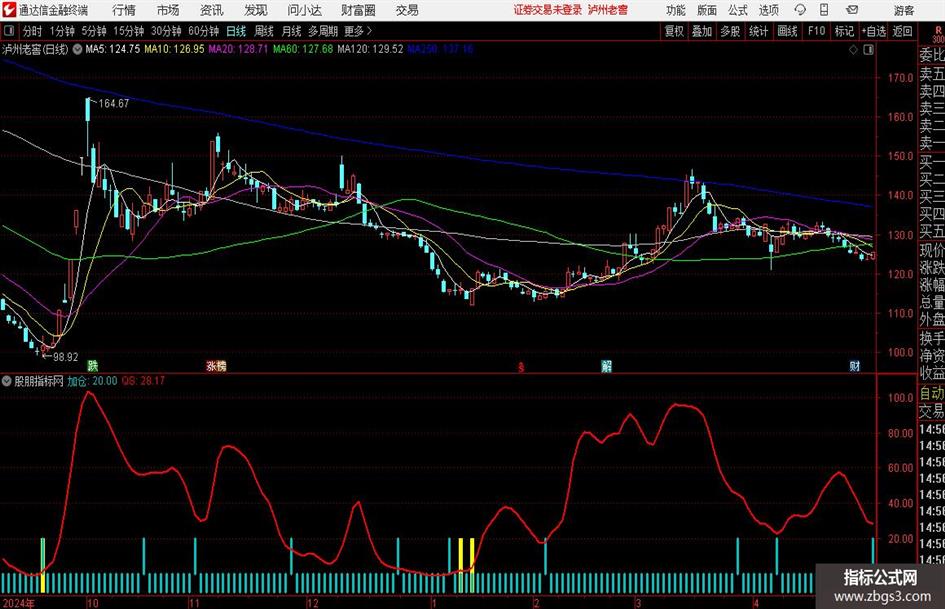This screenshot has width=945, height=609.
Task: Click the 泸州老窖 stock name in title bar
Action: pos(608,10)
